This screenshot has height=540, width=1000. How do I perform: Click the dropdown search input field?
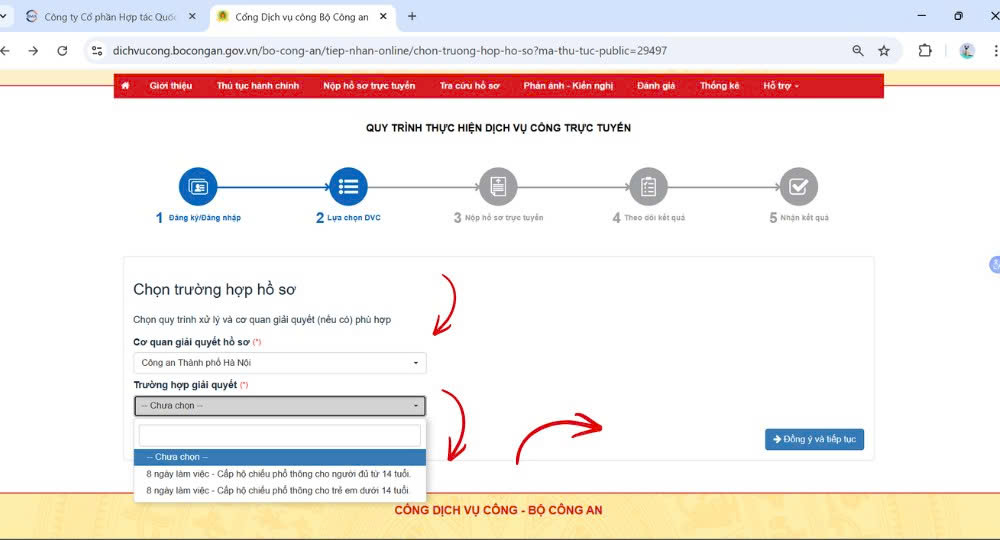pyautogui.click(x=280, y=436)
